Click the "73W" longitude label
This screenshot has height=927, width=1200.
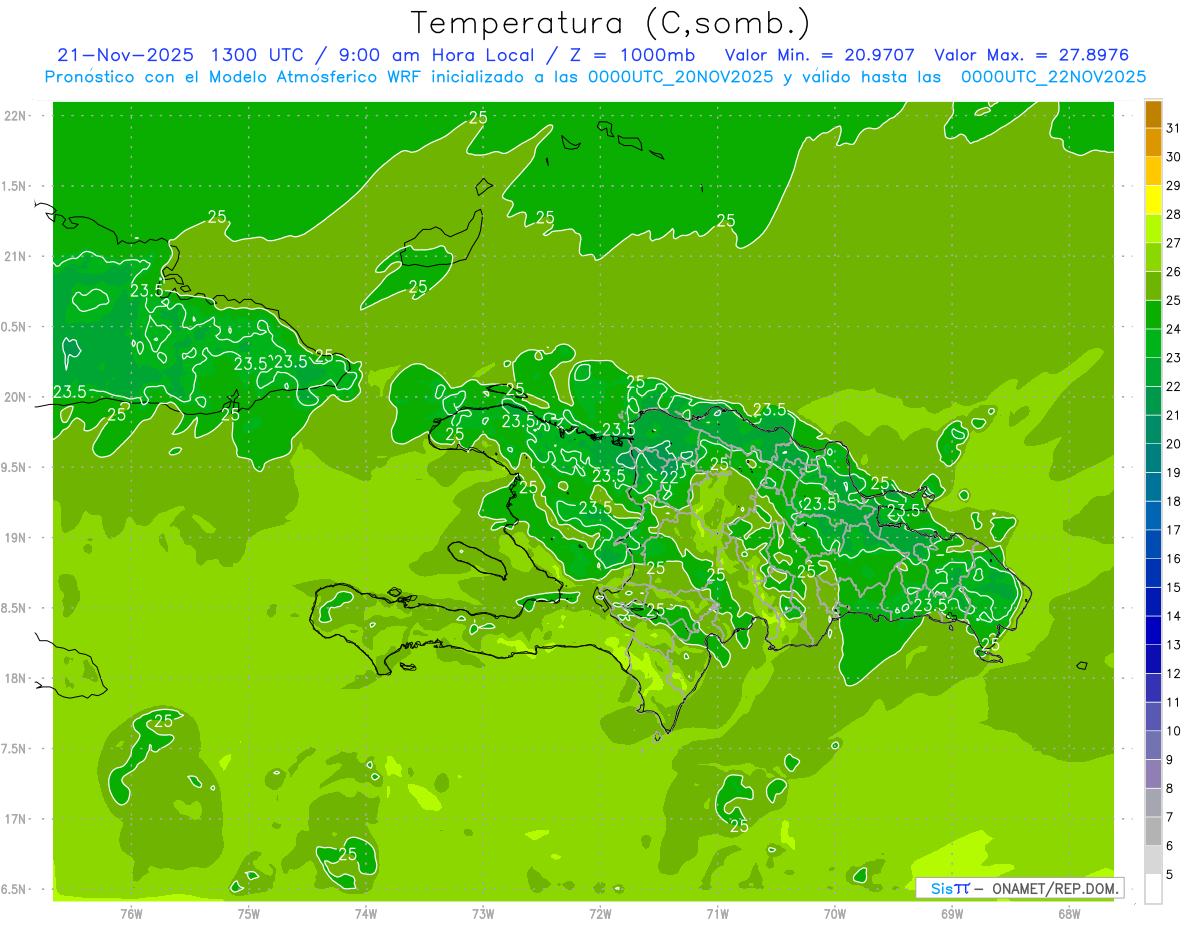(x=483, y=913)
